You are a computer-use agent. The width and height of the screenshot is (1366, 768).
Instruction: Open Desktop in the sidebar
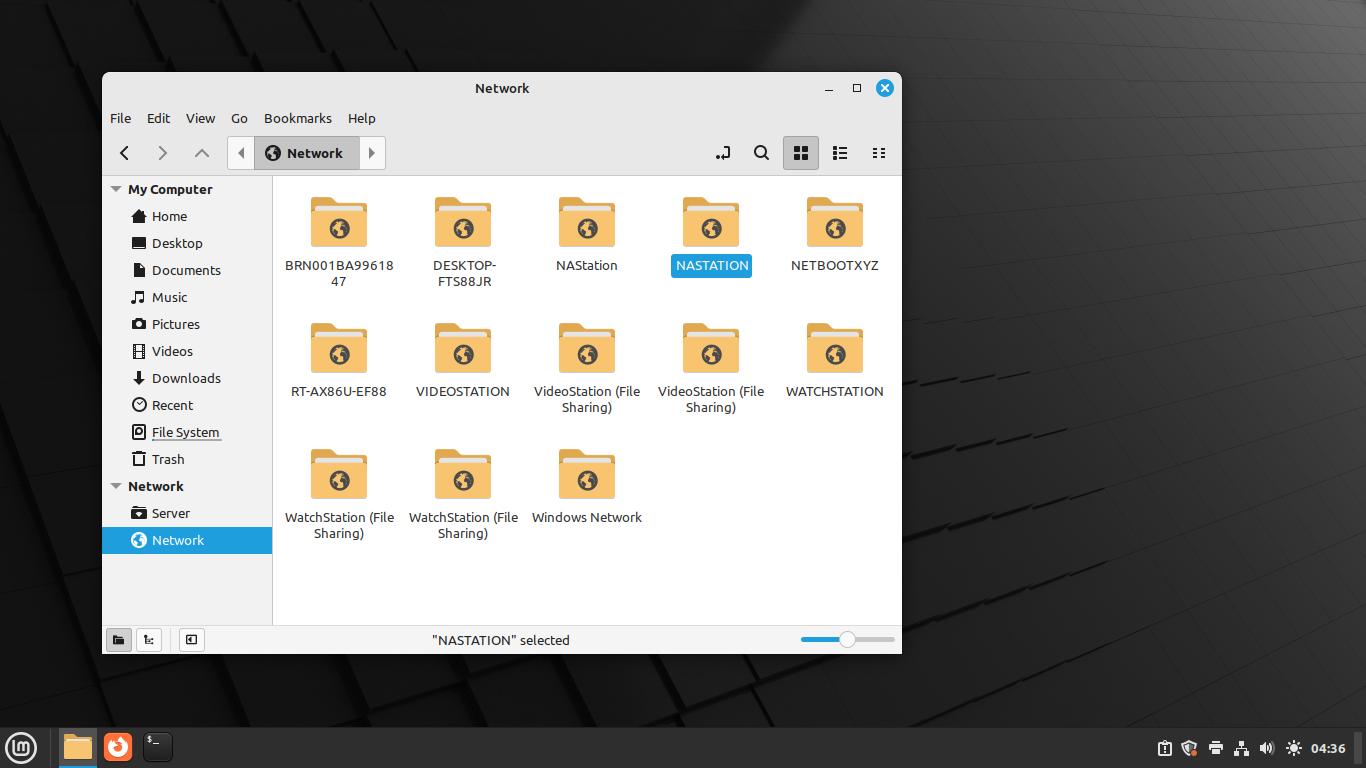(187, 243)
